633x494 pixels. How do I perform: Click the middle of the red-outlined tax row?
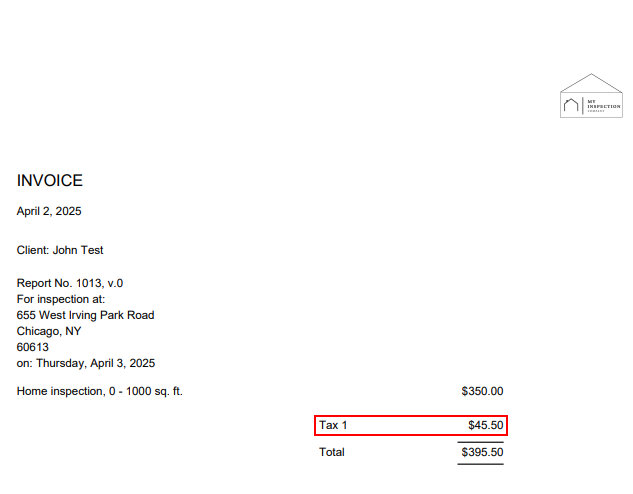(x=411, y=425)
